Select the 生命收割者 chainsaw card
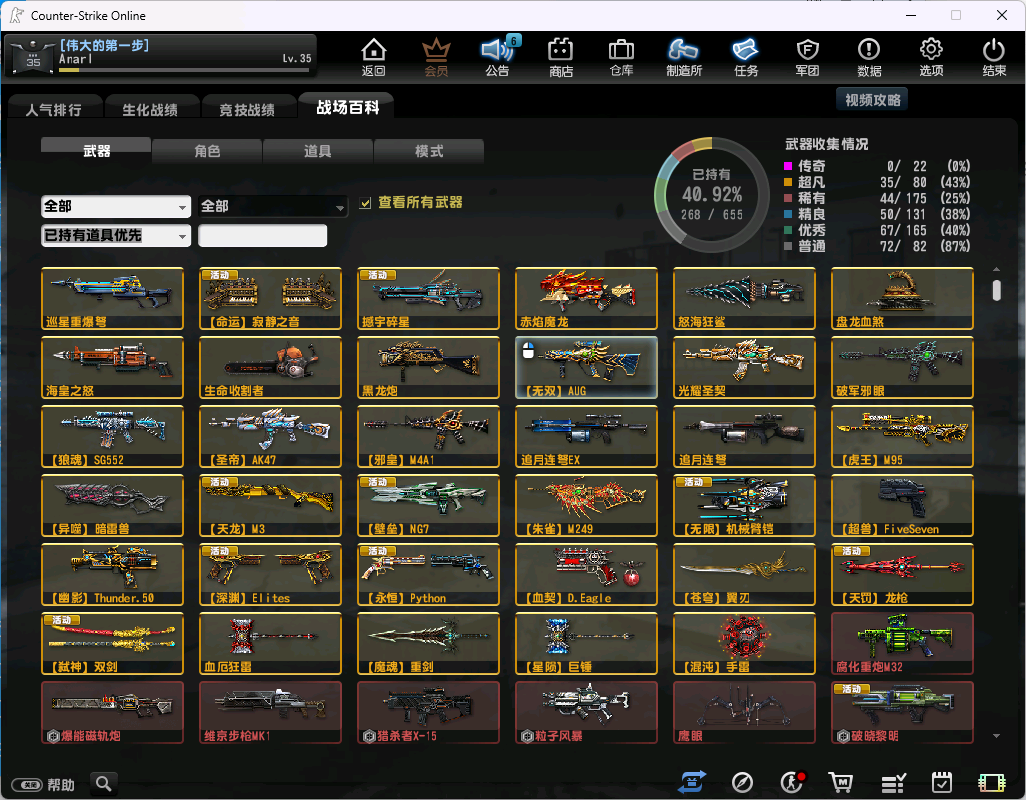Viewport: 1026px width, 800px height. [270, 368]
